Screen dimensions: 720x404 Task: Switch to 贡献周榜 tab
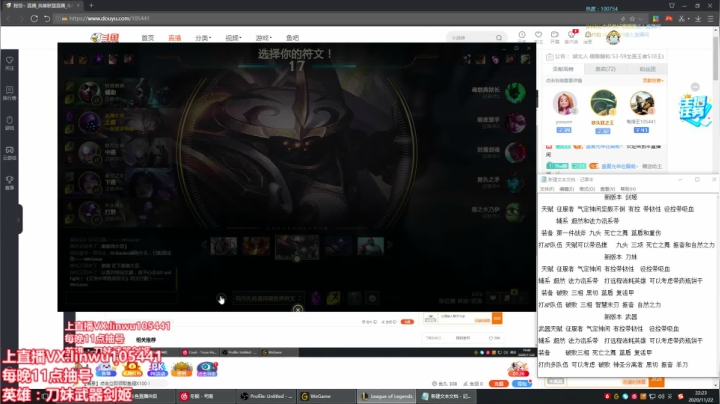(x=563, y=69)
